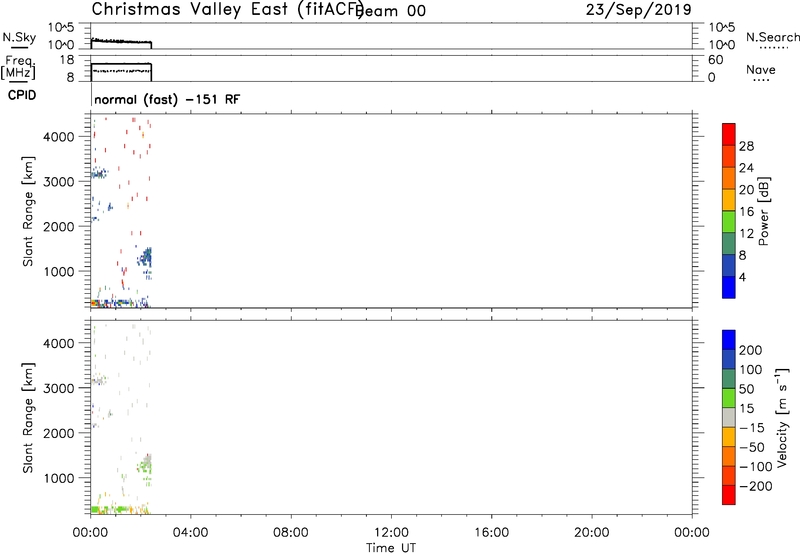Click the "2000" range tick in the velocity panel
Viewport: 800px width, 554px height.
pyautogui.click(x=59, y=433)
